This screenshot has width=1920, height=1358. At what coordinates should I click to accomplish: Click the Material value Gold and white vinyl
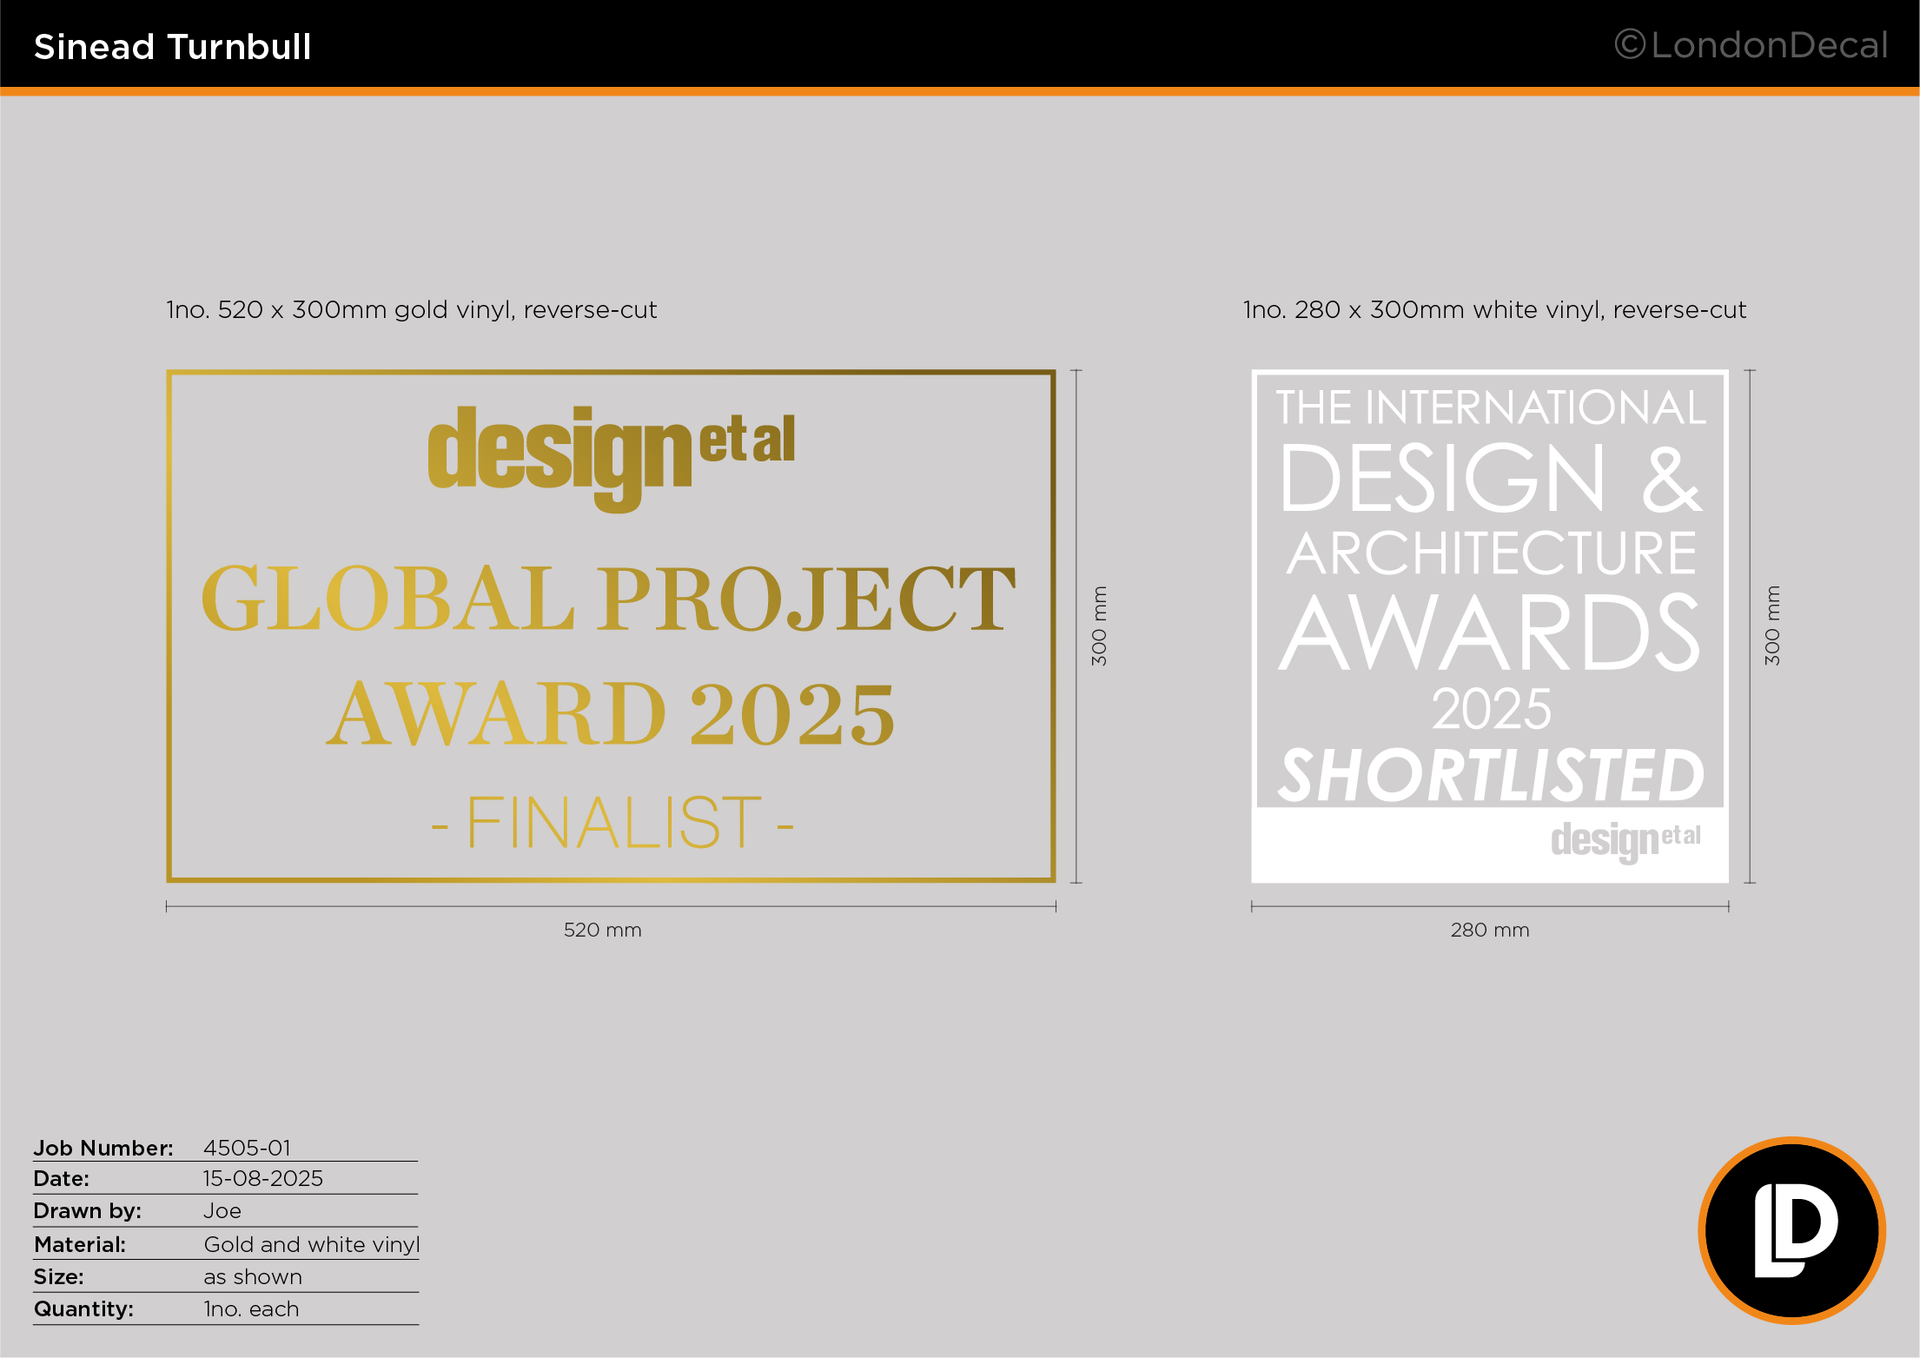pos(311,1244)
